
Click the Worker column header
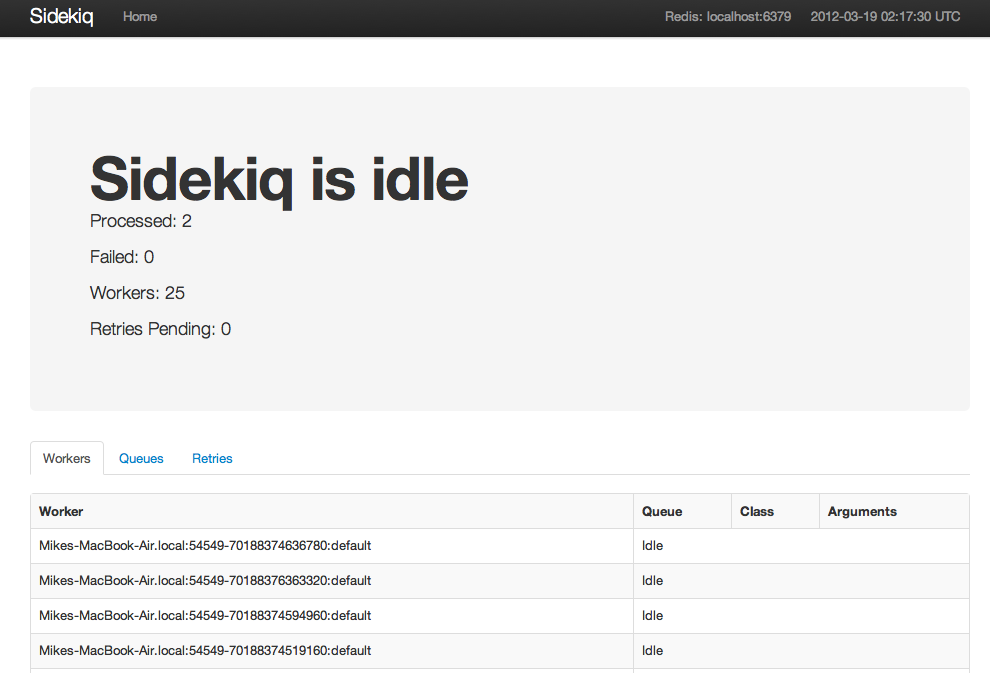click(61, 511)
